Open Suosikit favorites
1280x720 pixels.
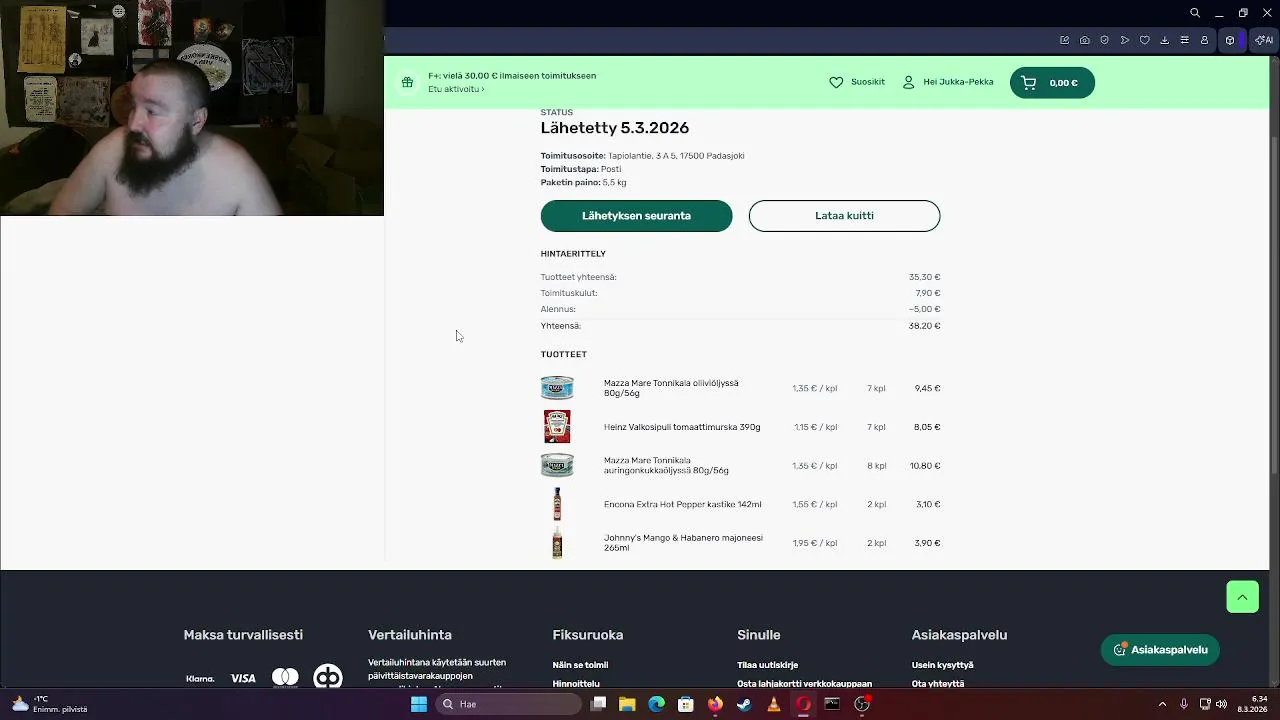[x=857, y=82]
